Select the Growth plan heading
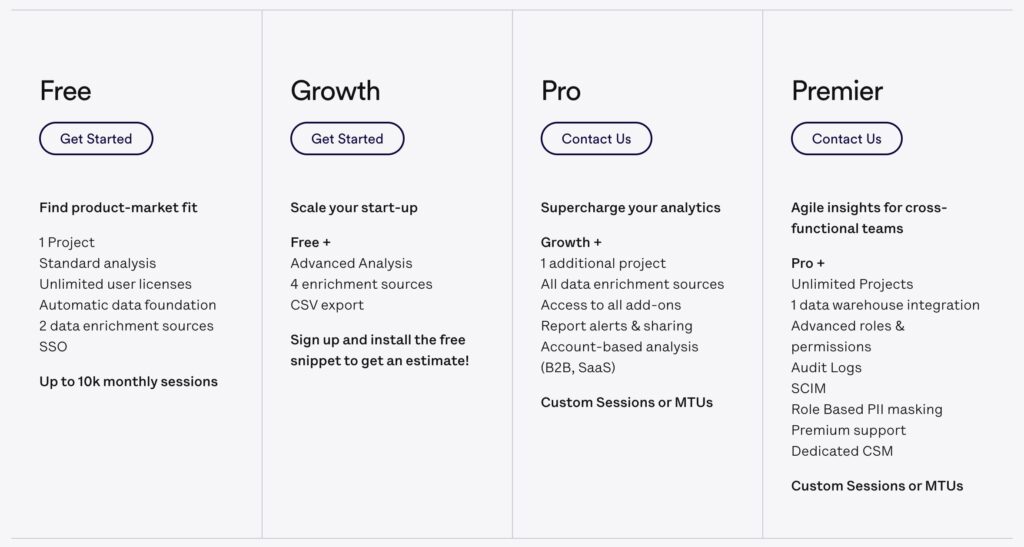Image resolution: width=1024 pixels, height=547 pixels. pos(335,91)
